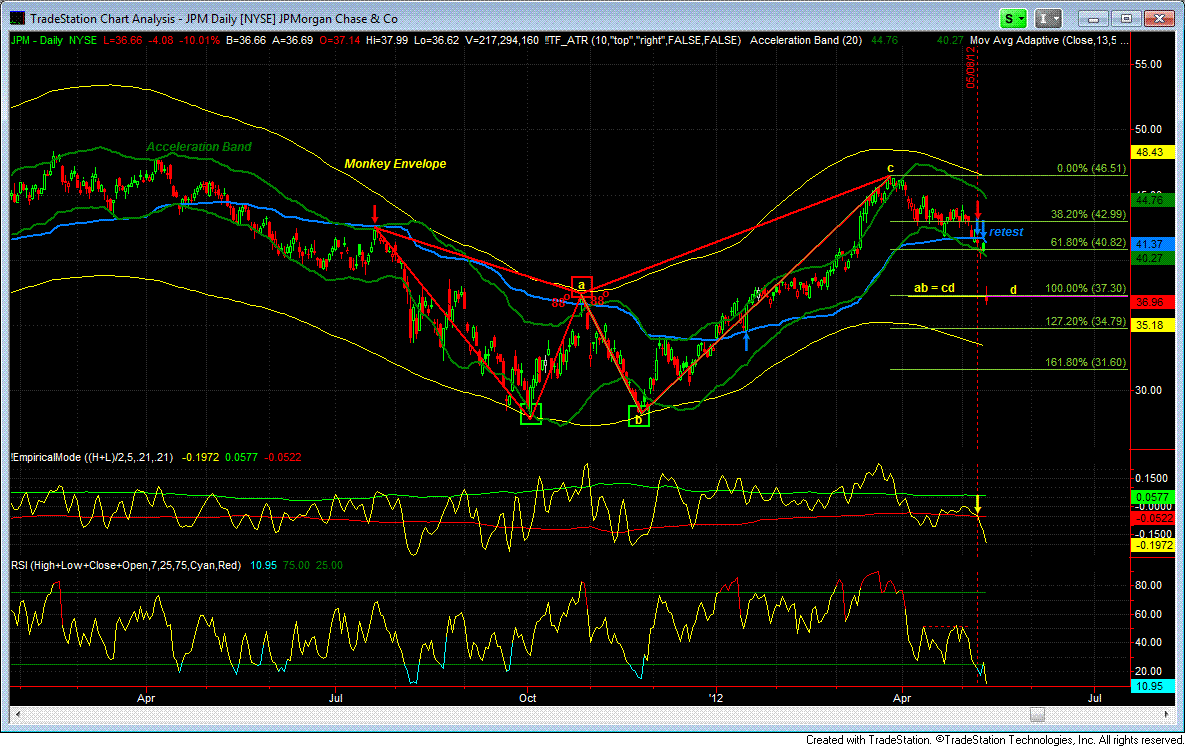Image resolution: width=1185 pixels, height=746 pixels.
Task: Click the Fibonacci '100.00% (37.30)' level label
Action: pos(1085,289)
